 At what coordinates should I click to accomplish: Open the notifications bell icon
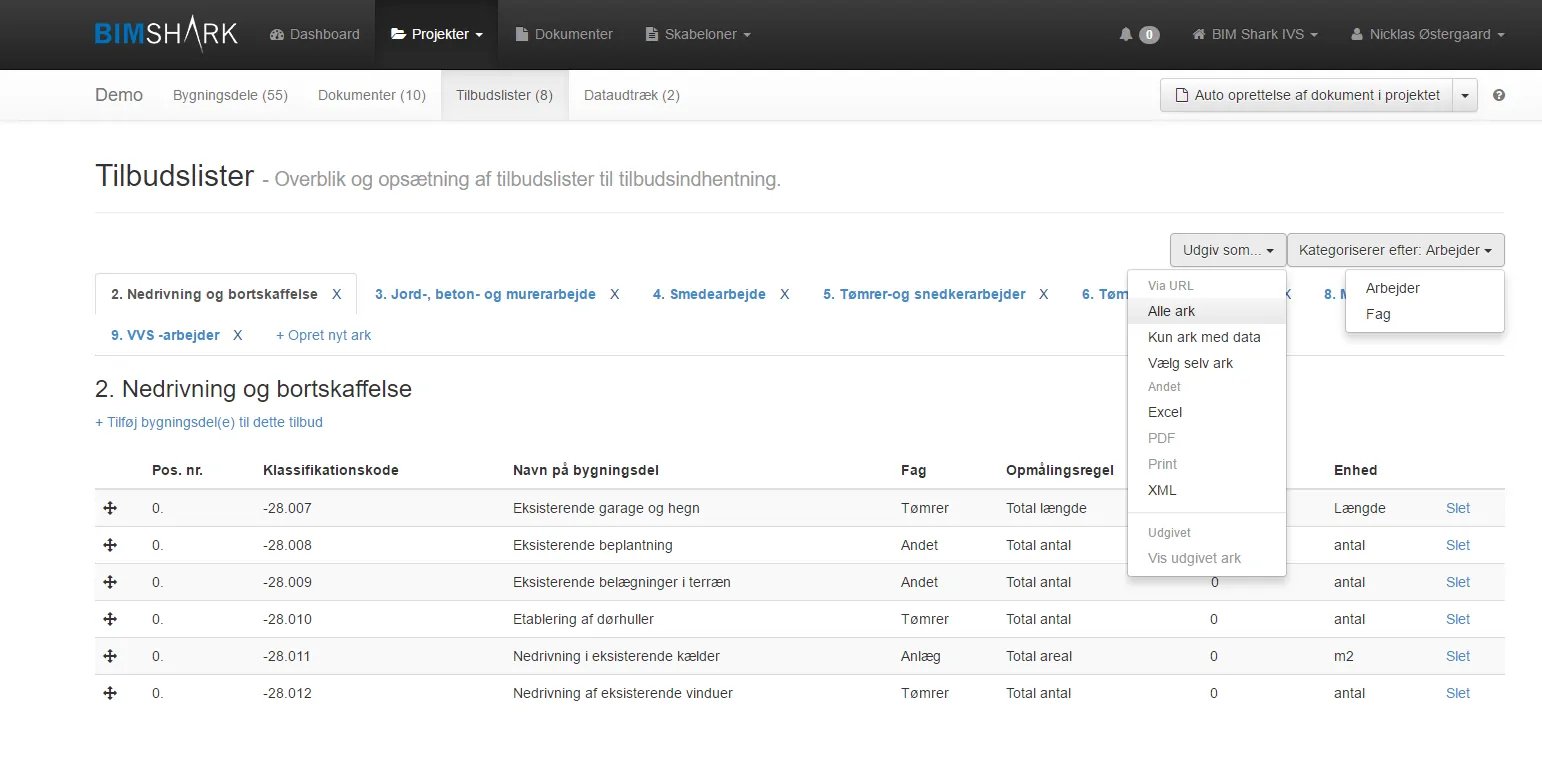coord(1126,34)
